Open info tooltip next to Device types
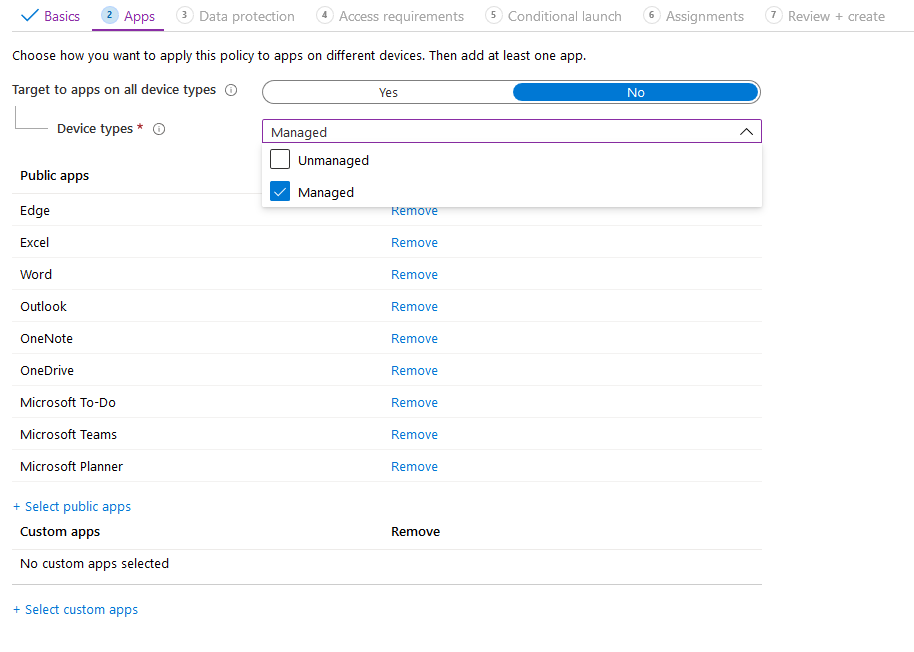This screenshot has width=914, height=652. [159, 129]
